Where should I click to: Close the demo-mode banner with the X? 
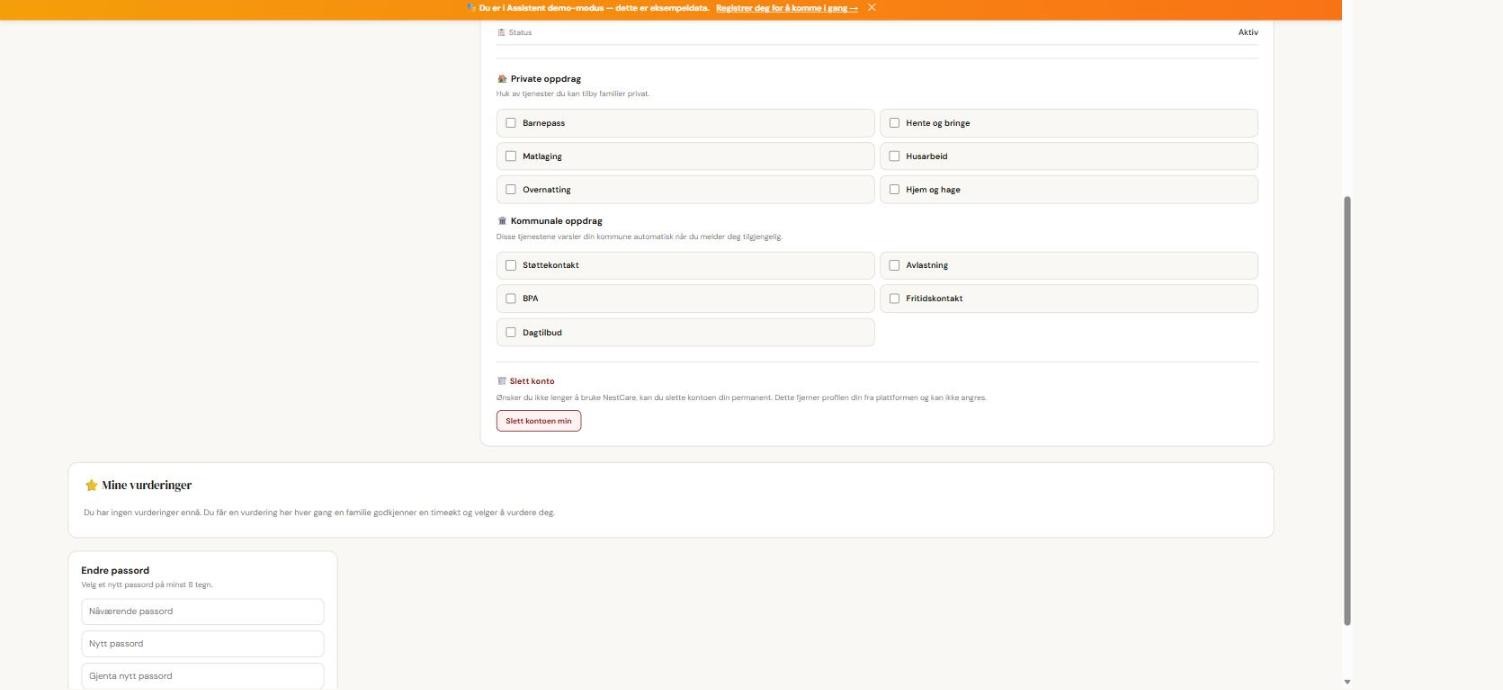point(872,8)
